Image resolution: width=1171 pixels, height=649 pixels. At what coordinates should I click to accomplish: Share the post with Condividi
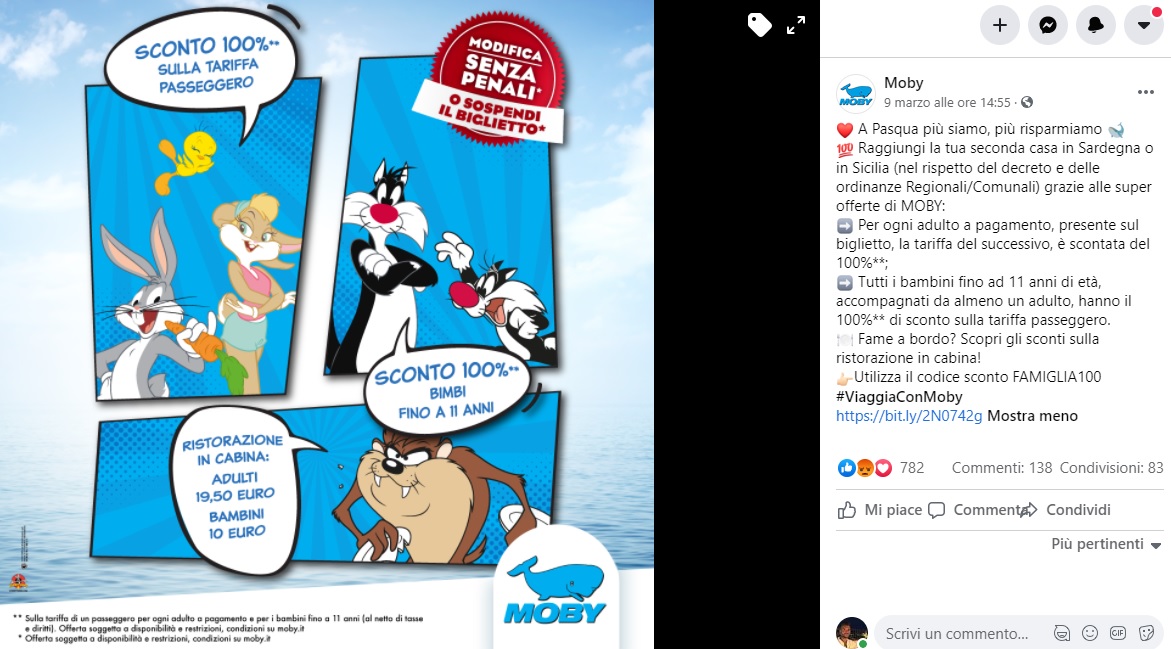[x=1065, y=510]
